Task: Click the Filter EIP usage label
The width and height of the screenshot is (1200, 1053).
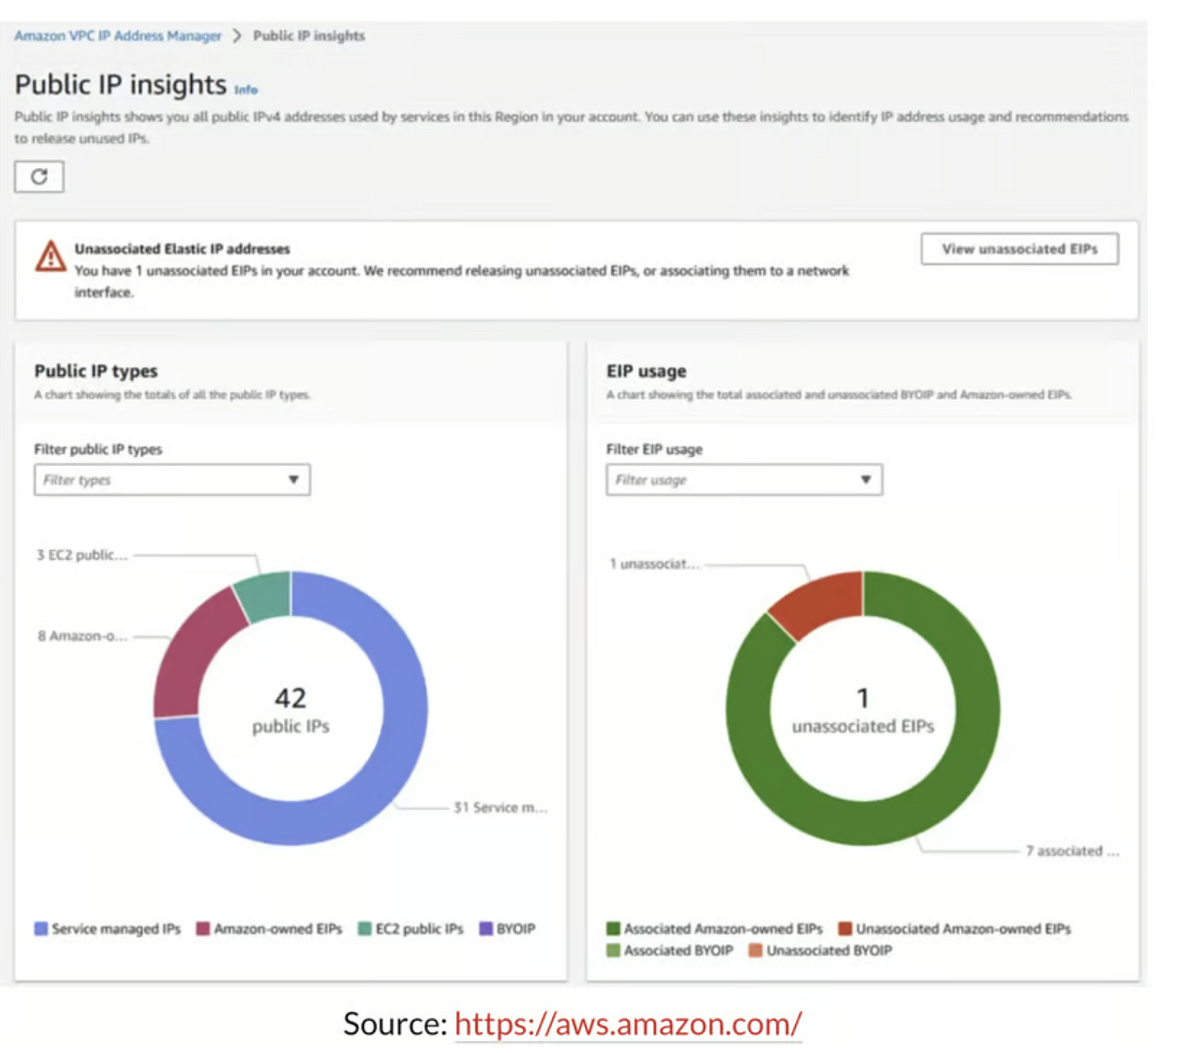Action: click(x=654, y=449)
